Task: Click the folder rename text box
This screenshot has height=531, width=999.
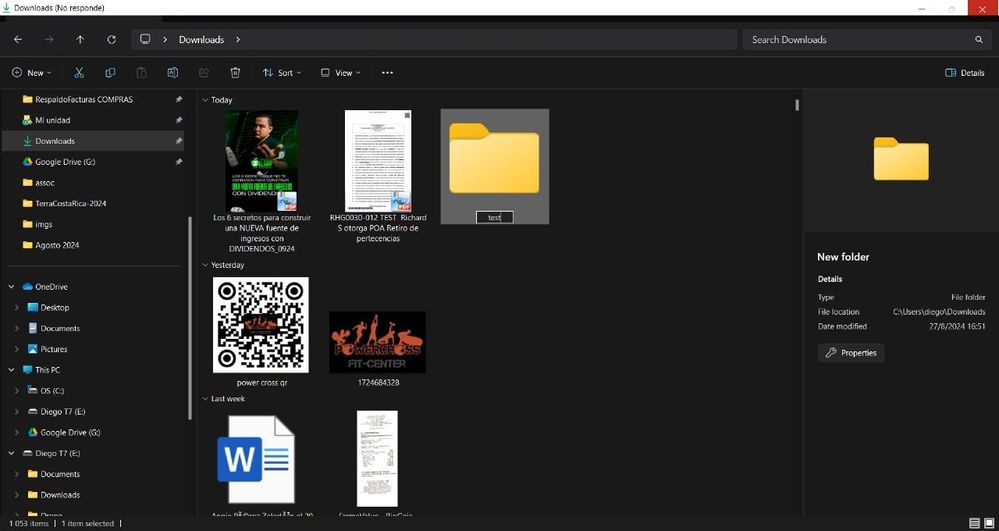Action: (x=494, y=217)
